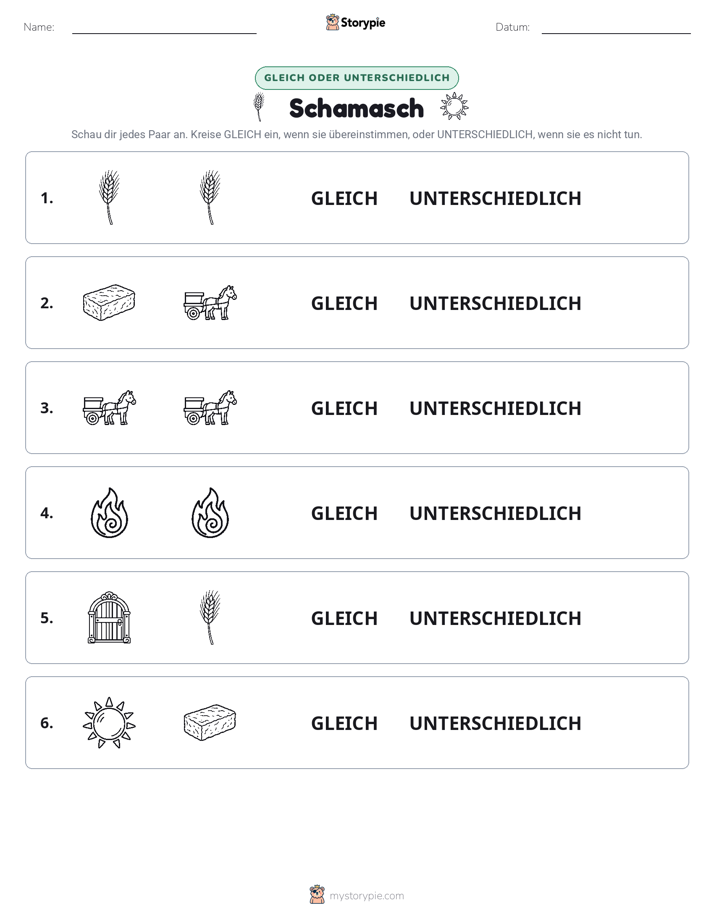Select GLEICH for row 3
The height and width of the screenshot is (924, 714).
coord(344,408)
